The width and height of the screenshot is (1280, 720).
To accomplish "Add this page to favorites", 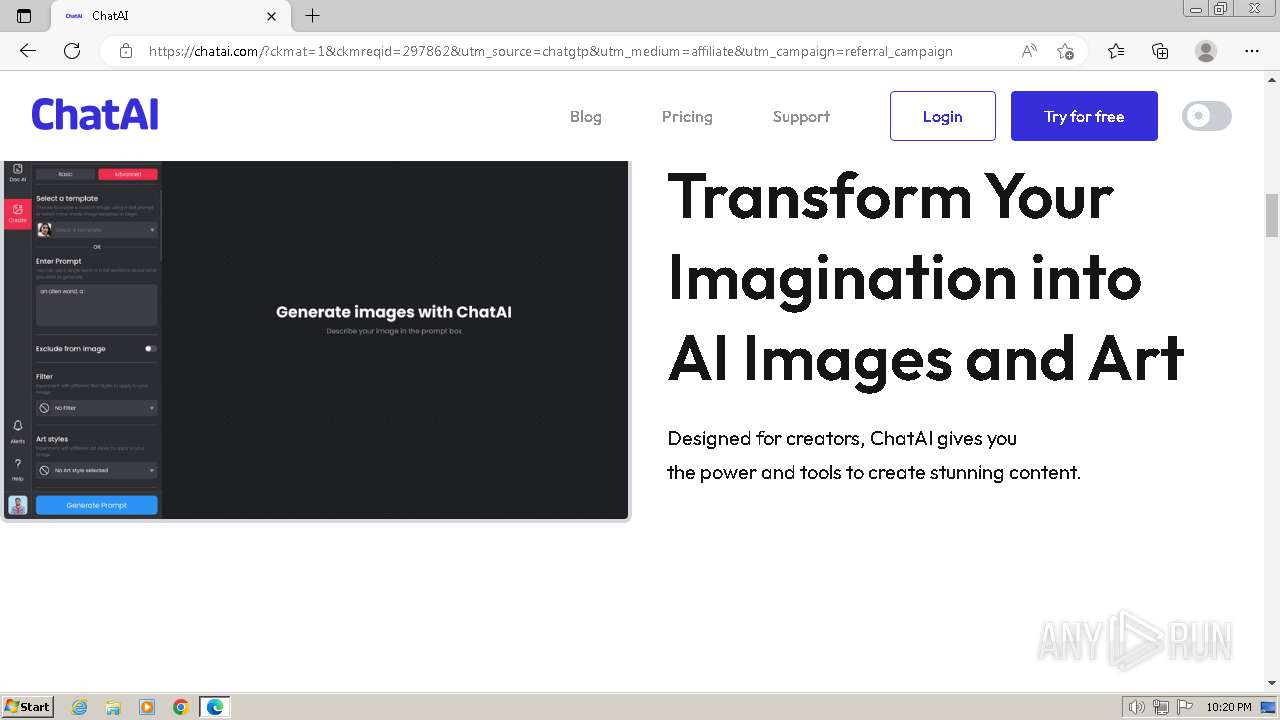I will click(x=1065, y=51).
